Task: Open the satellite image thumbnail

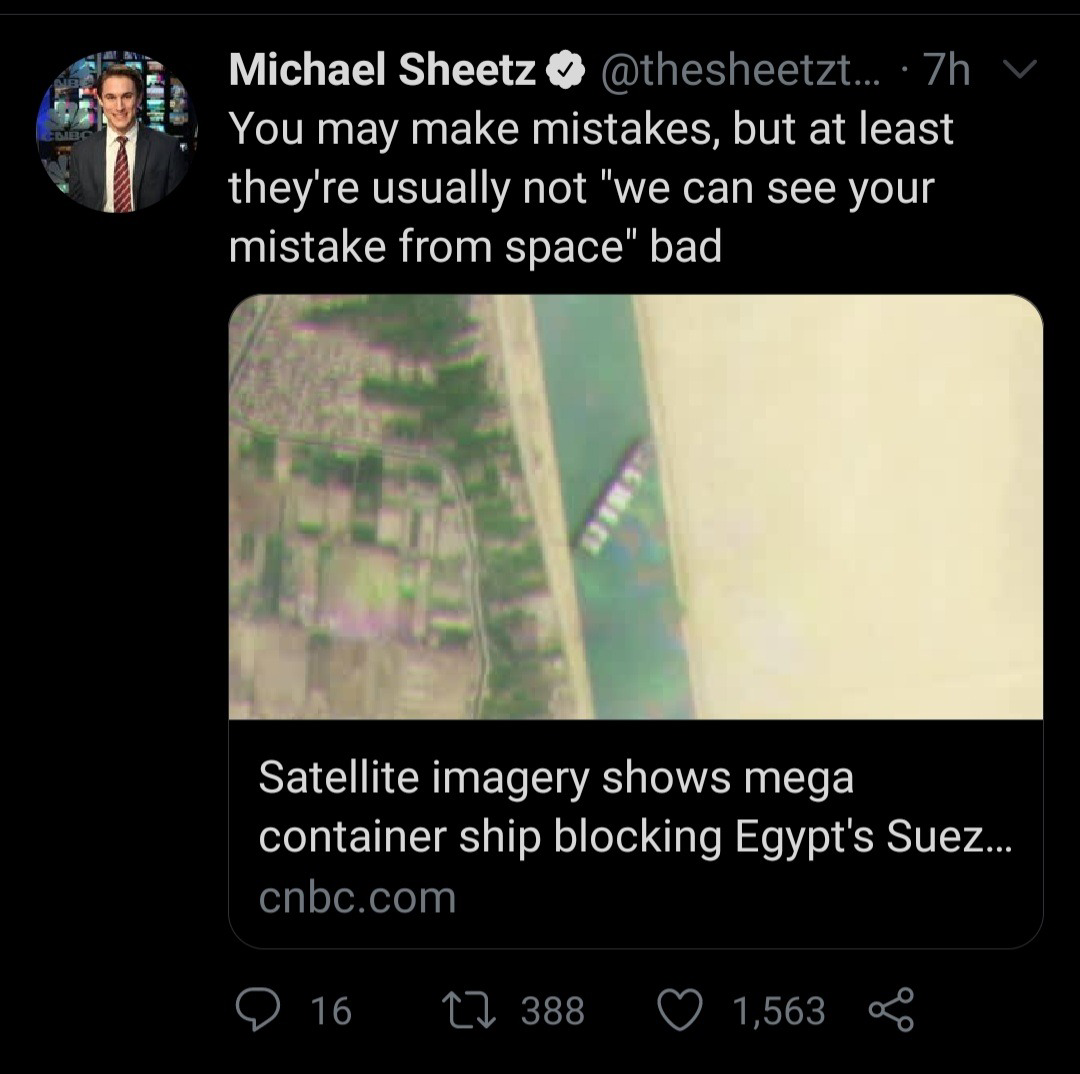Action: tap(635, 506)
